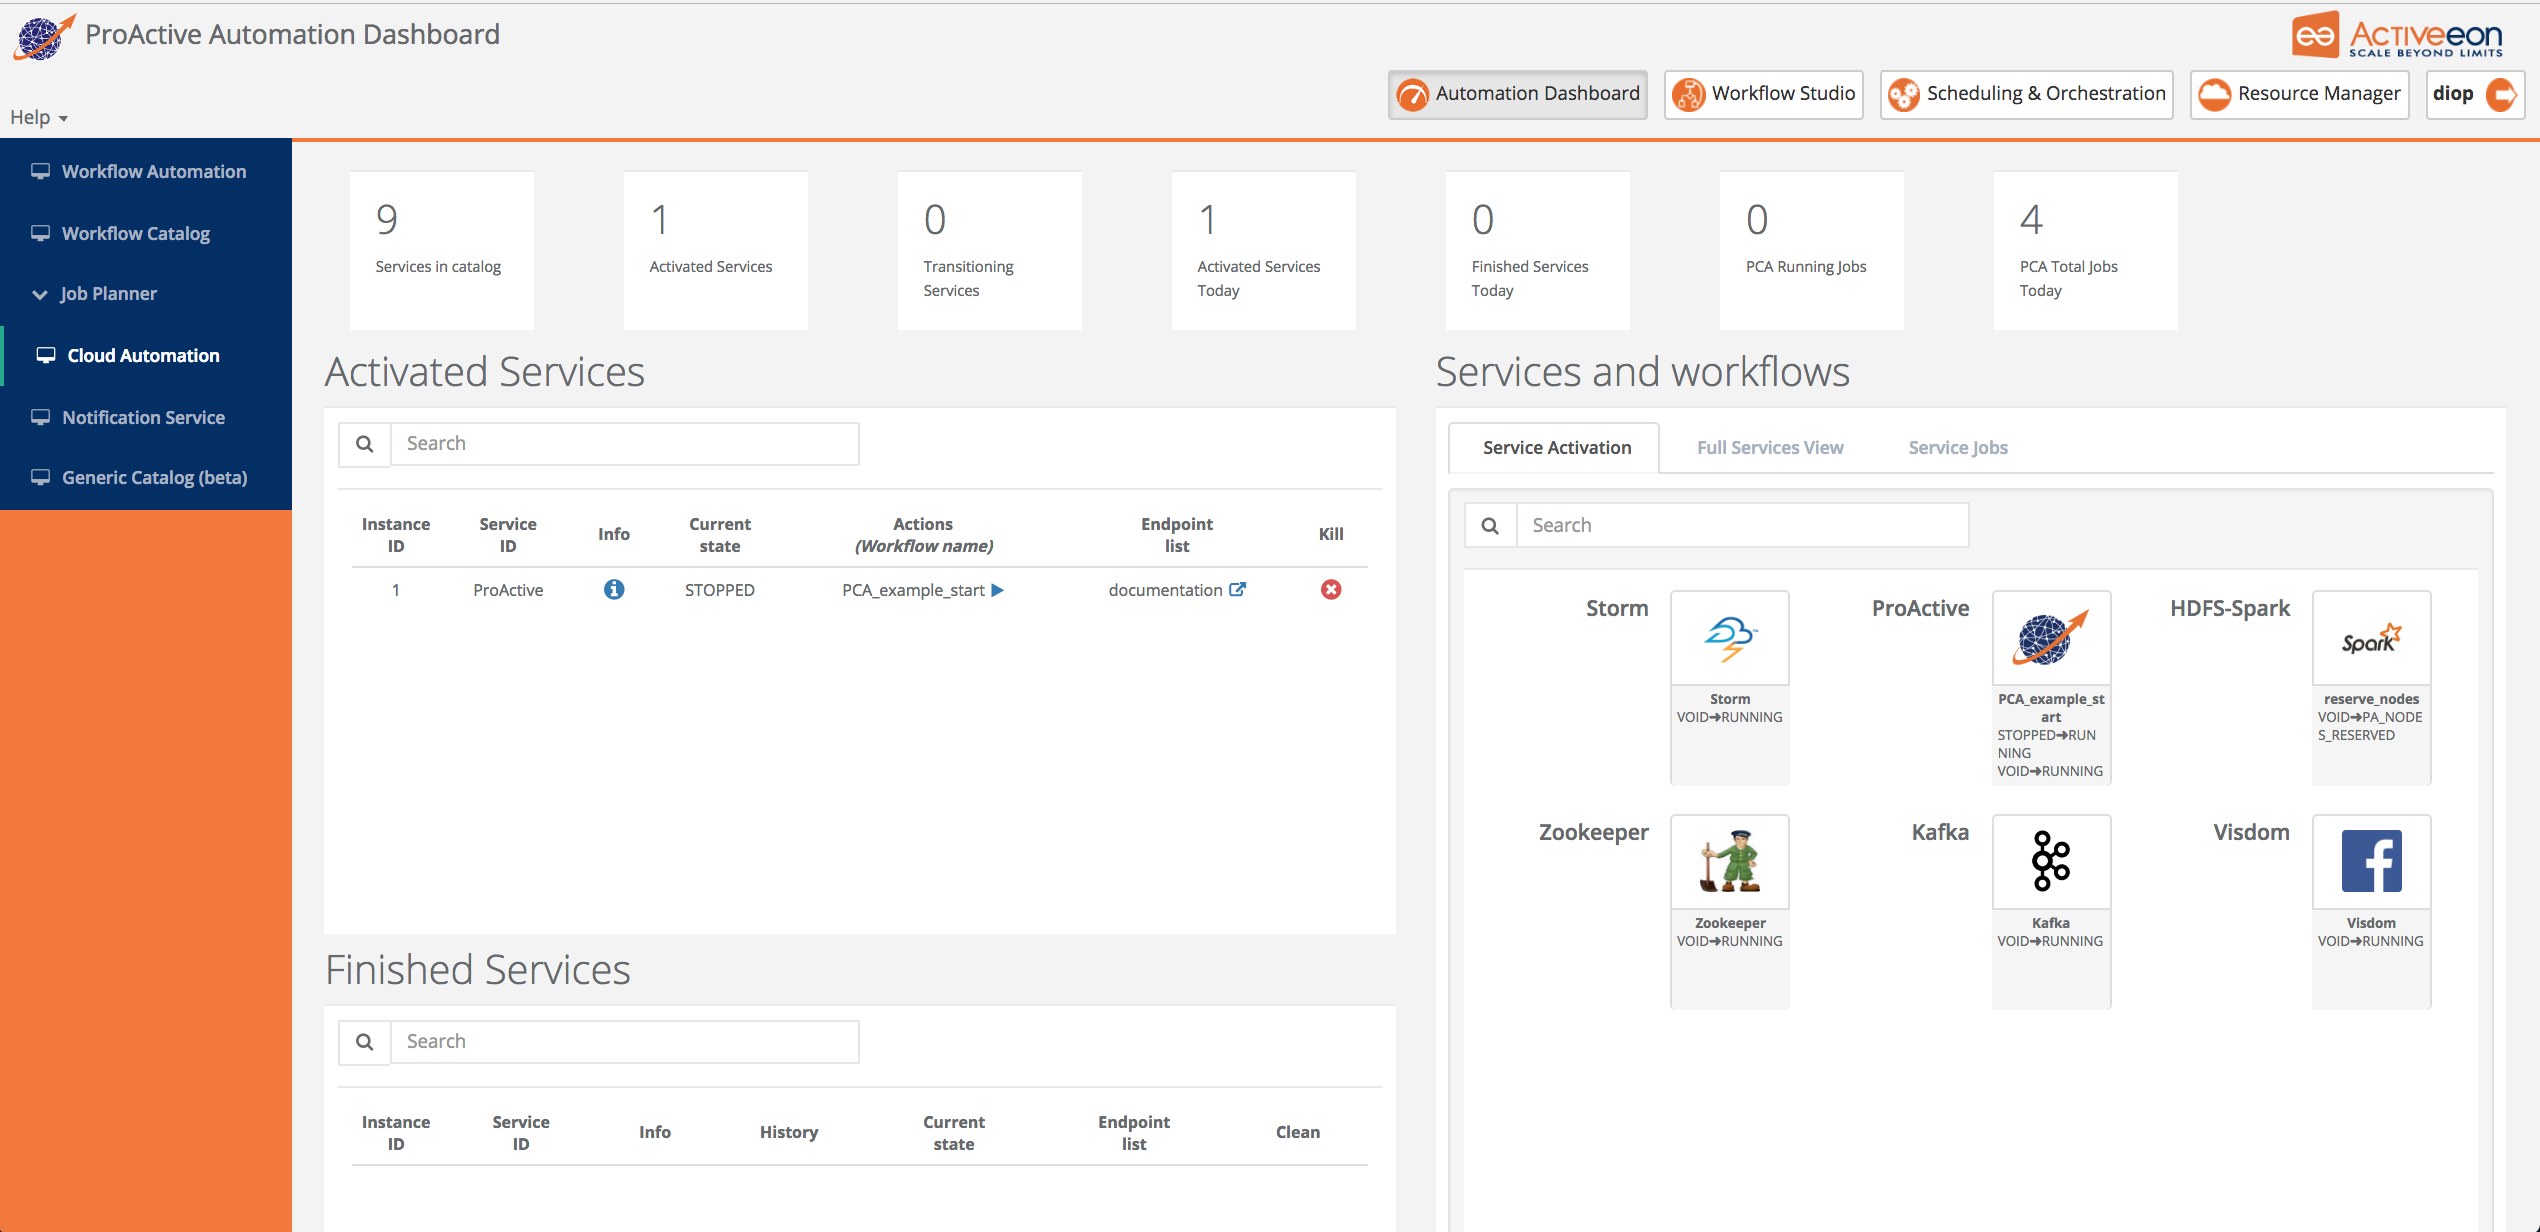Screen dimensions: 2540x1232
Task: Kill ProActive service instance 1
Action: coord(1331,590)
